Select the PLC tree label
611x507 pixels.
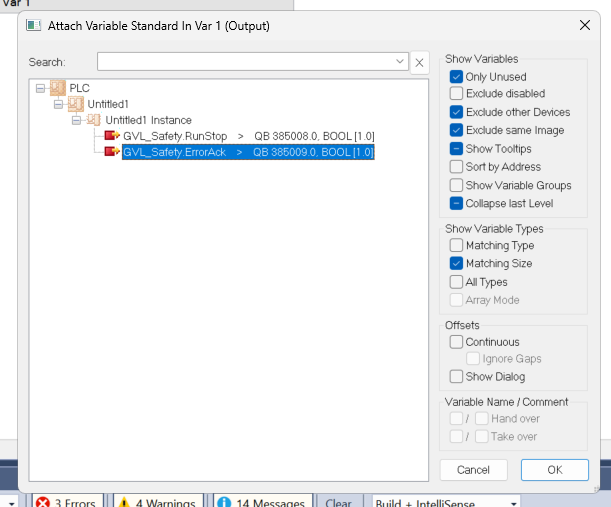[x=79, y=88]
